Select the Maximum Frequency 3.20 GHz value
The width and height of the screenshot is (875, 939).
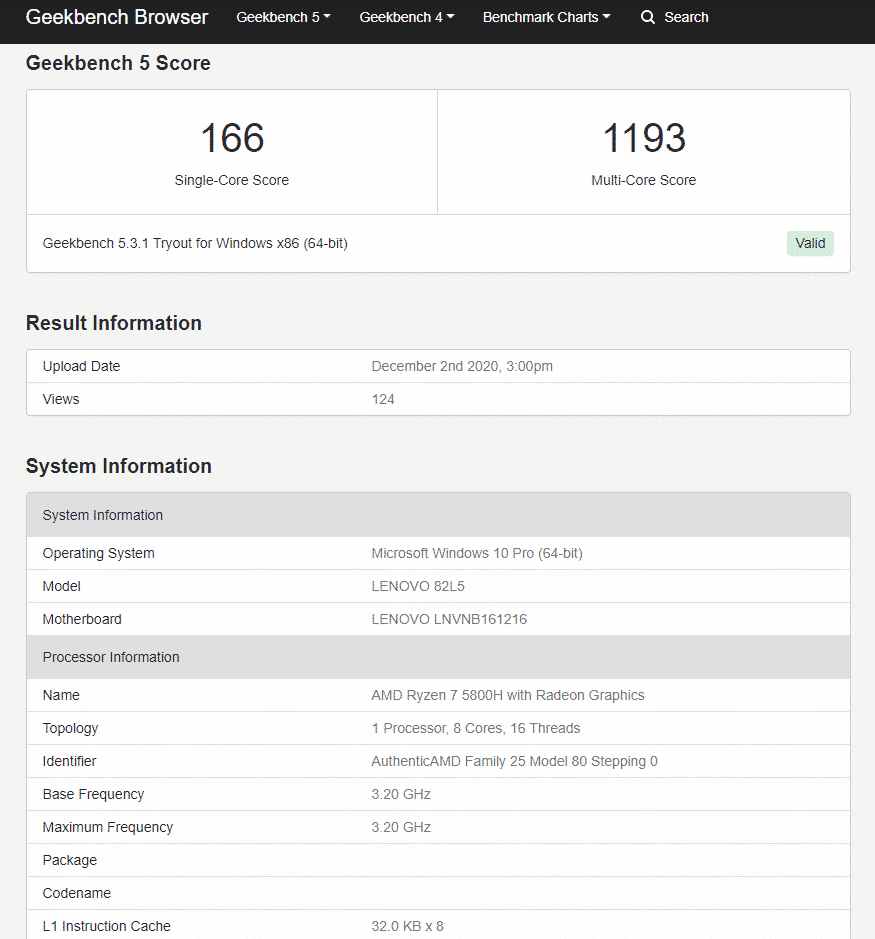point(401,826)
